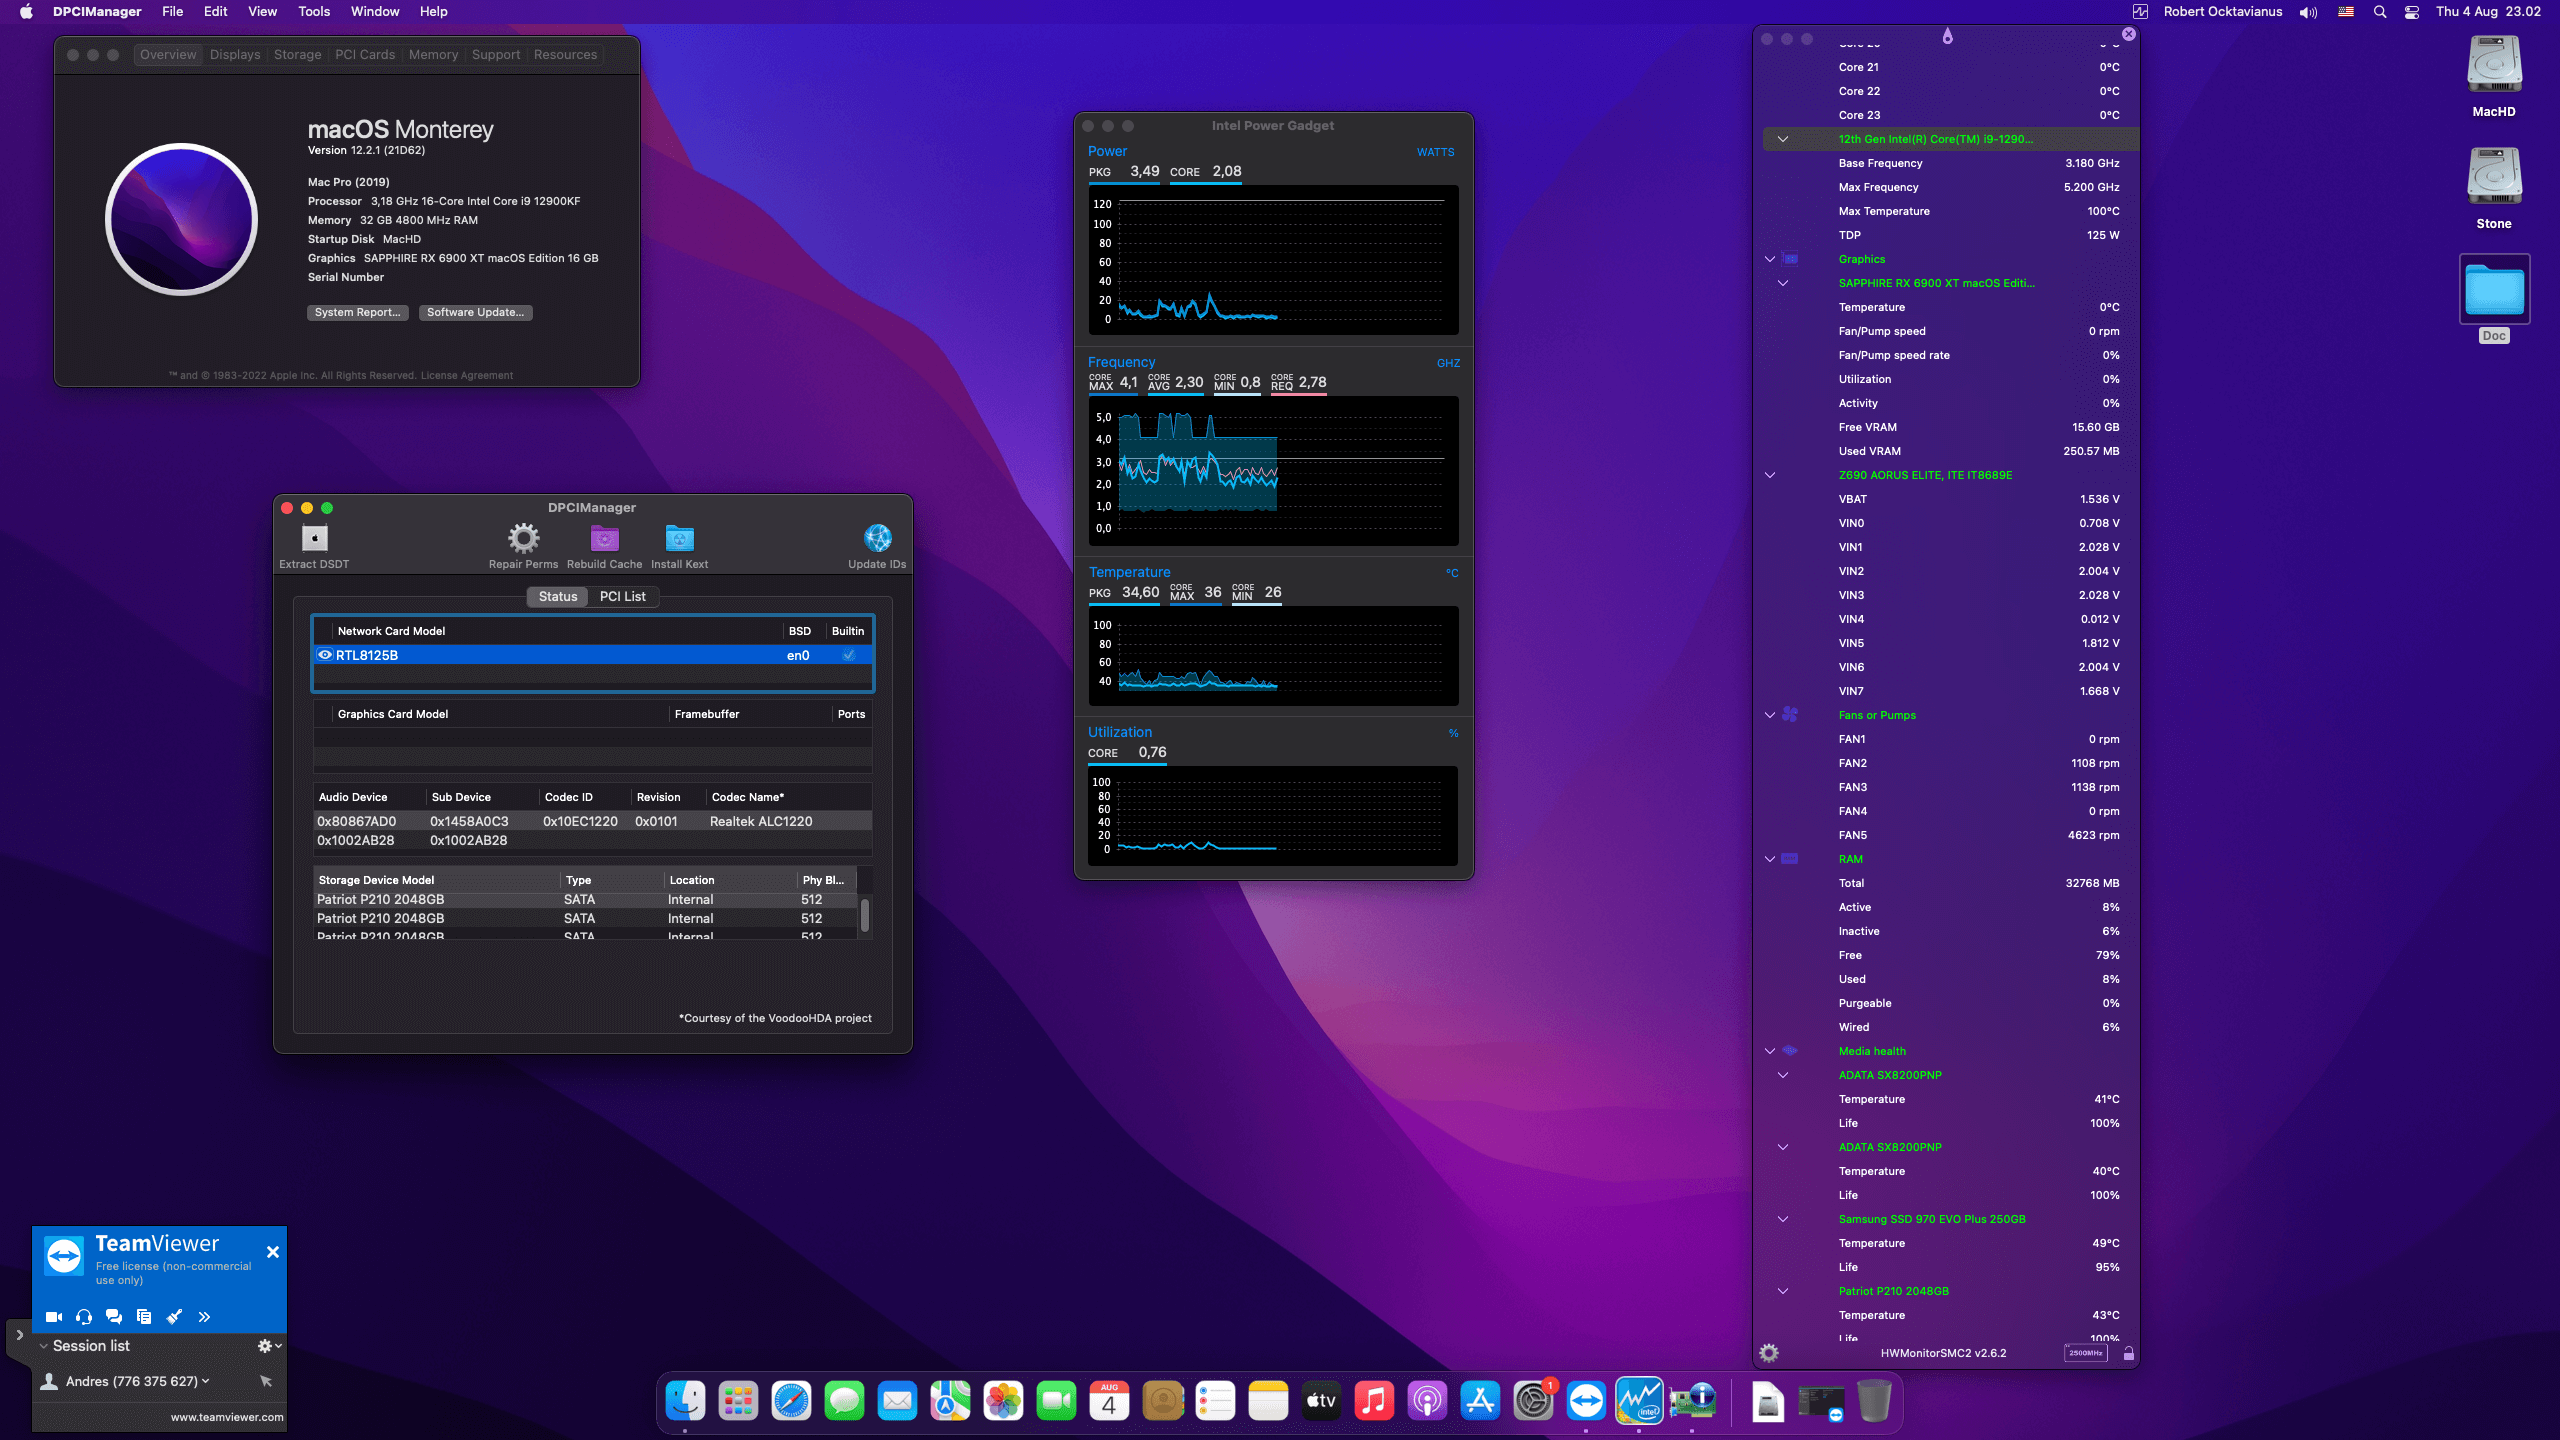Screen dimensions: 2560x1440
Task: Click the System Report... button
Action: [357, 312]
